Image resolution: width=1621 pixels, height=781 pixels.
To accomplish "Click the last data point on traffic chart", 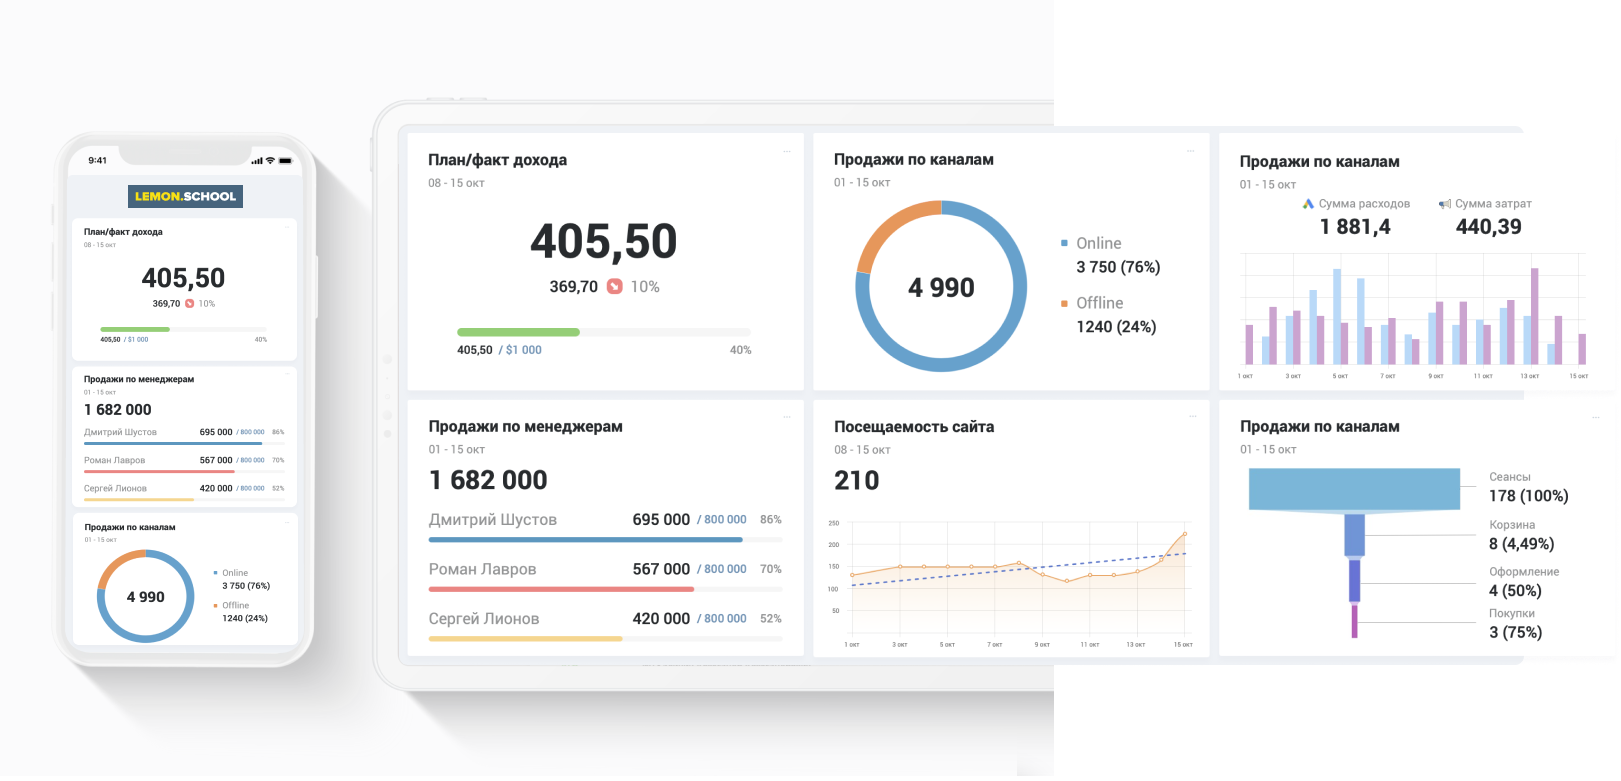I will click(x=1185, y=534).
